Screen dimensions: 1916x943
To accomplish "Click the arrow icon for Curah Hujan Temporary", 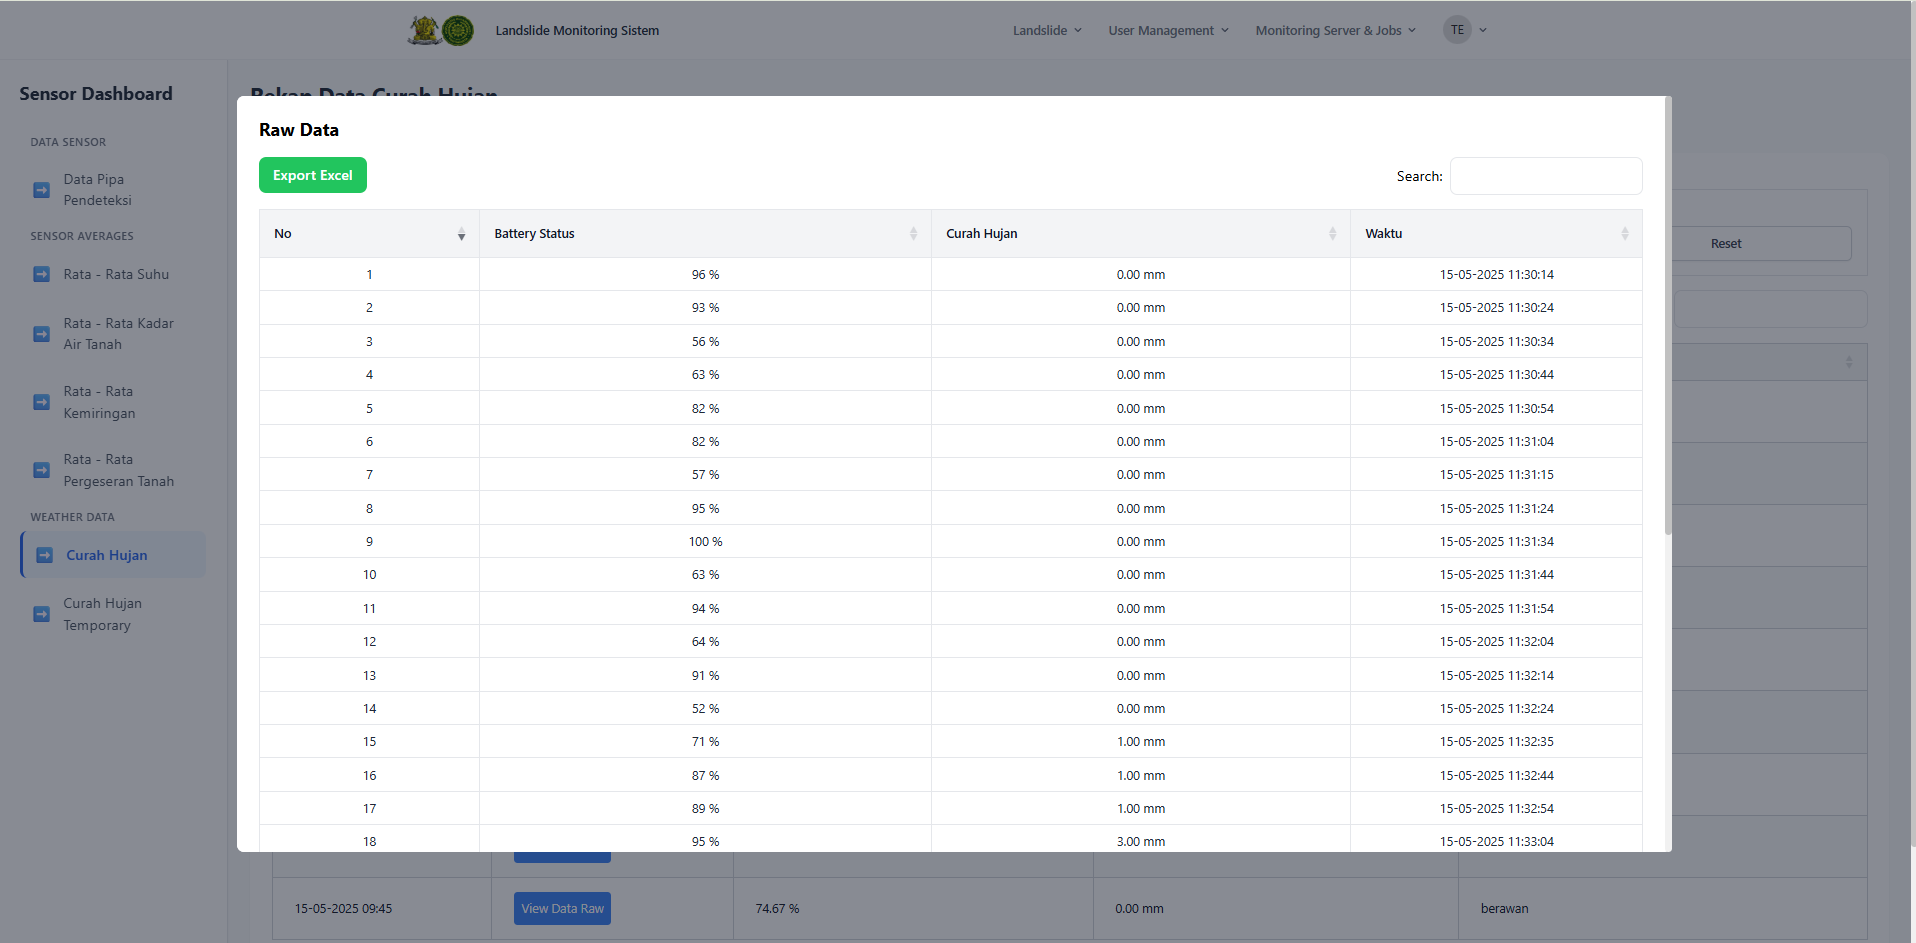I will [41, 614].
